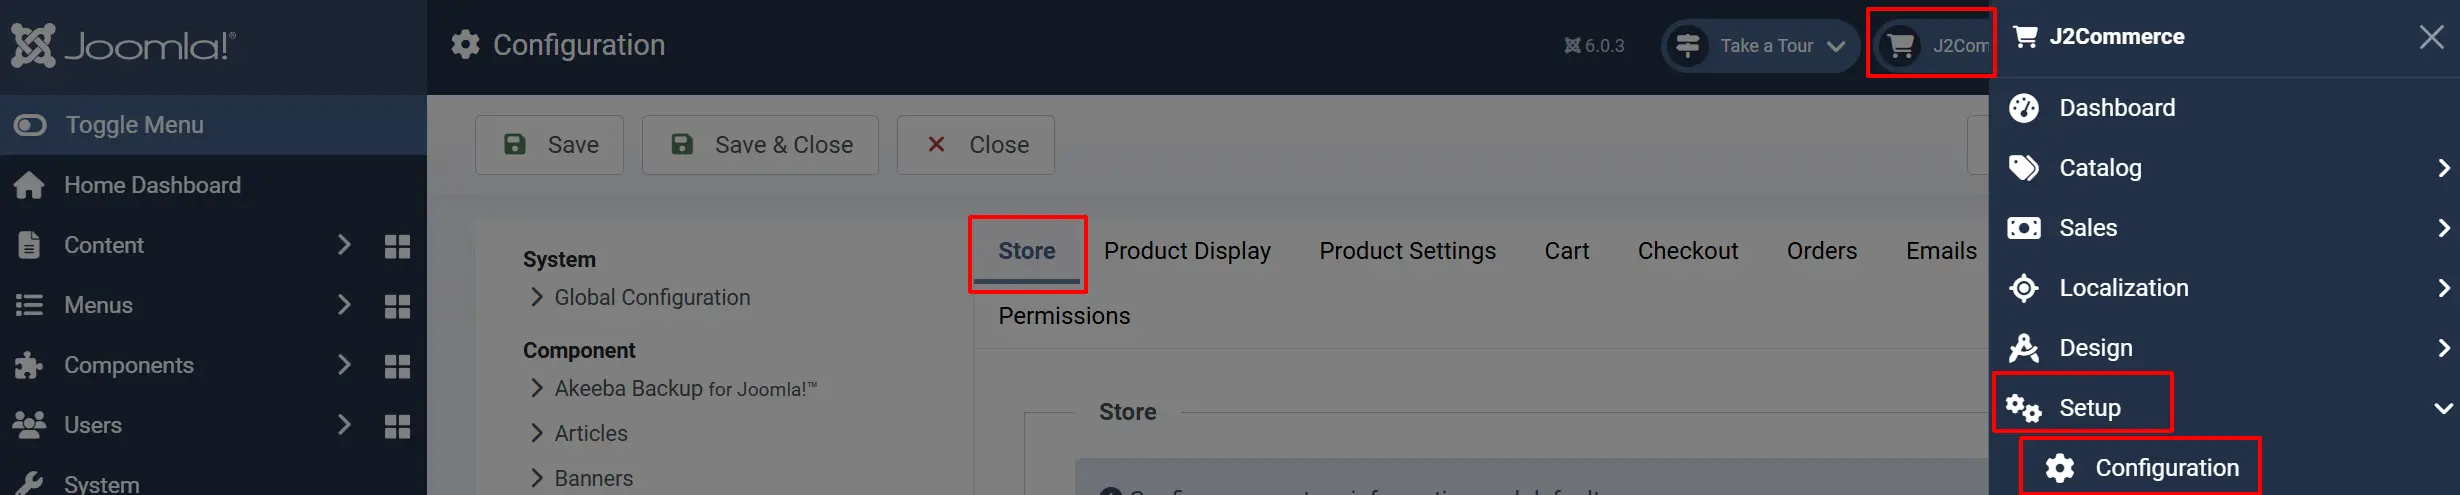The height and width of the screenshot is (495, 2460).
Task: Open the J2Commerce cart icon in header
Action: point(1901,45)
